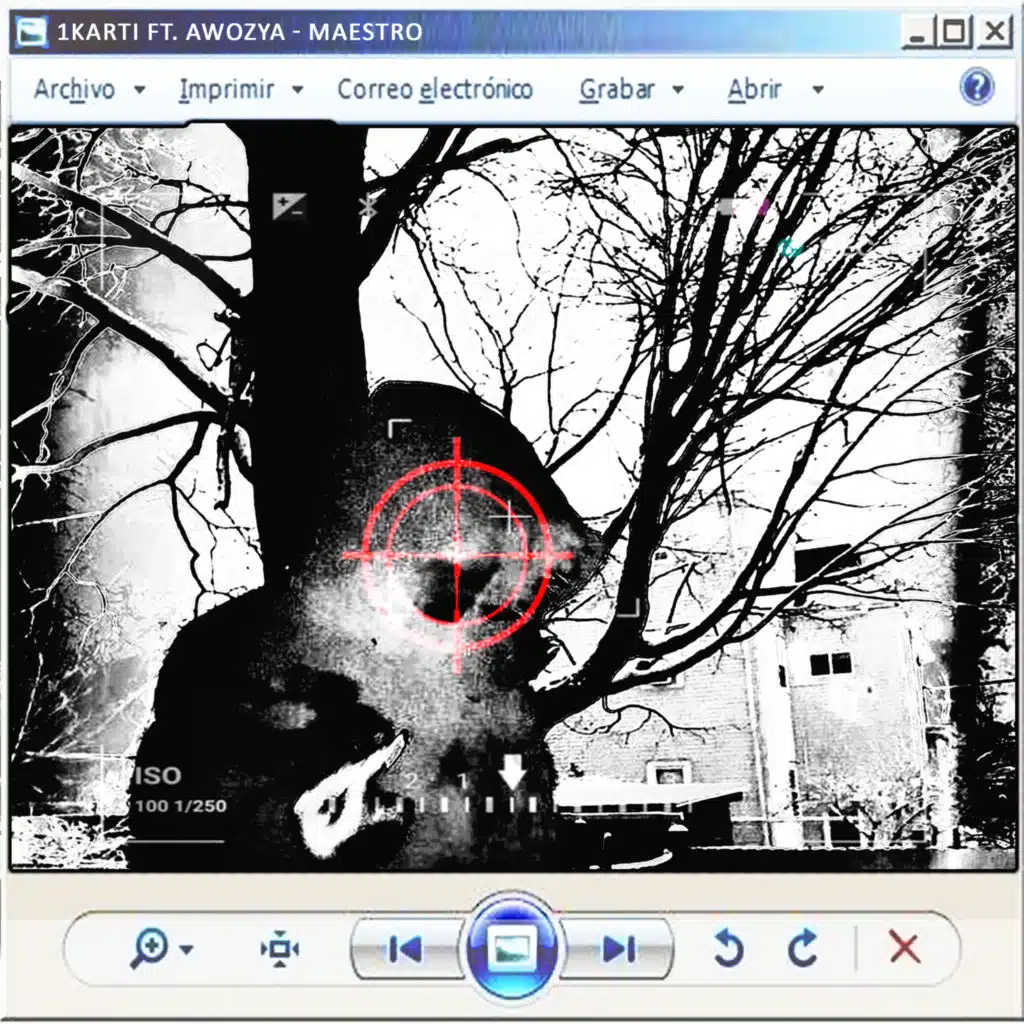The width and height of the screenshot is (1024, 1024).
Task: Expand the arrow next to Imprimir
Action: coord(297,90)
